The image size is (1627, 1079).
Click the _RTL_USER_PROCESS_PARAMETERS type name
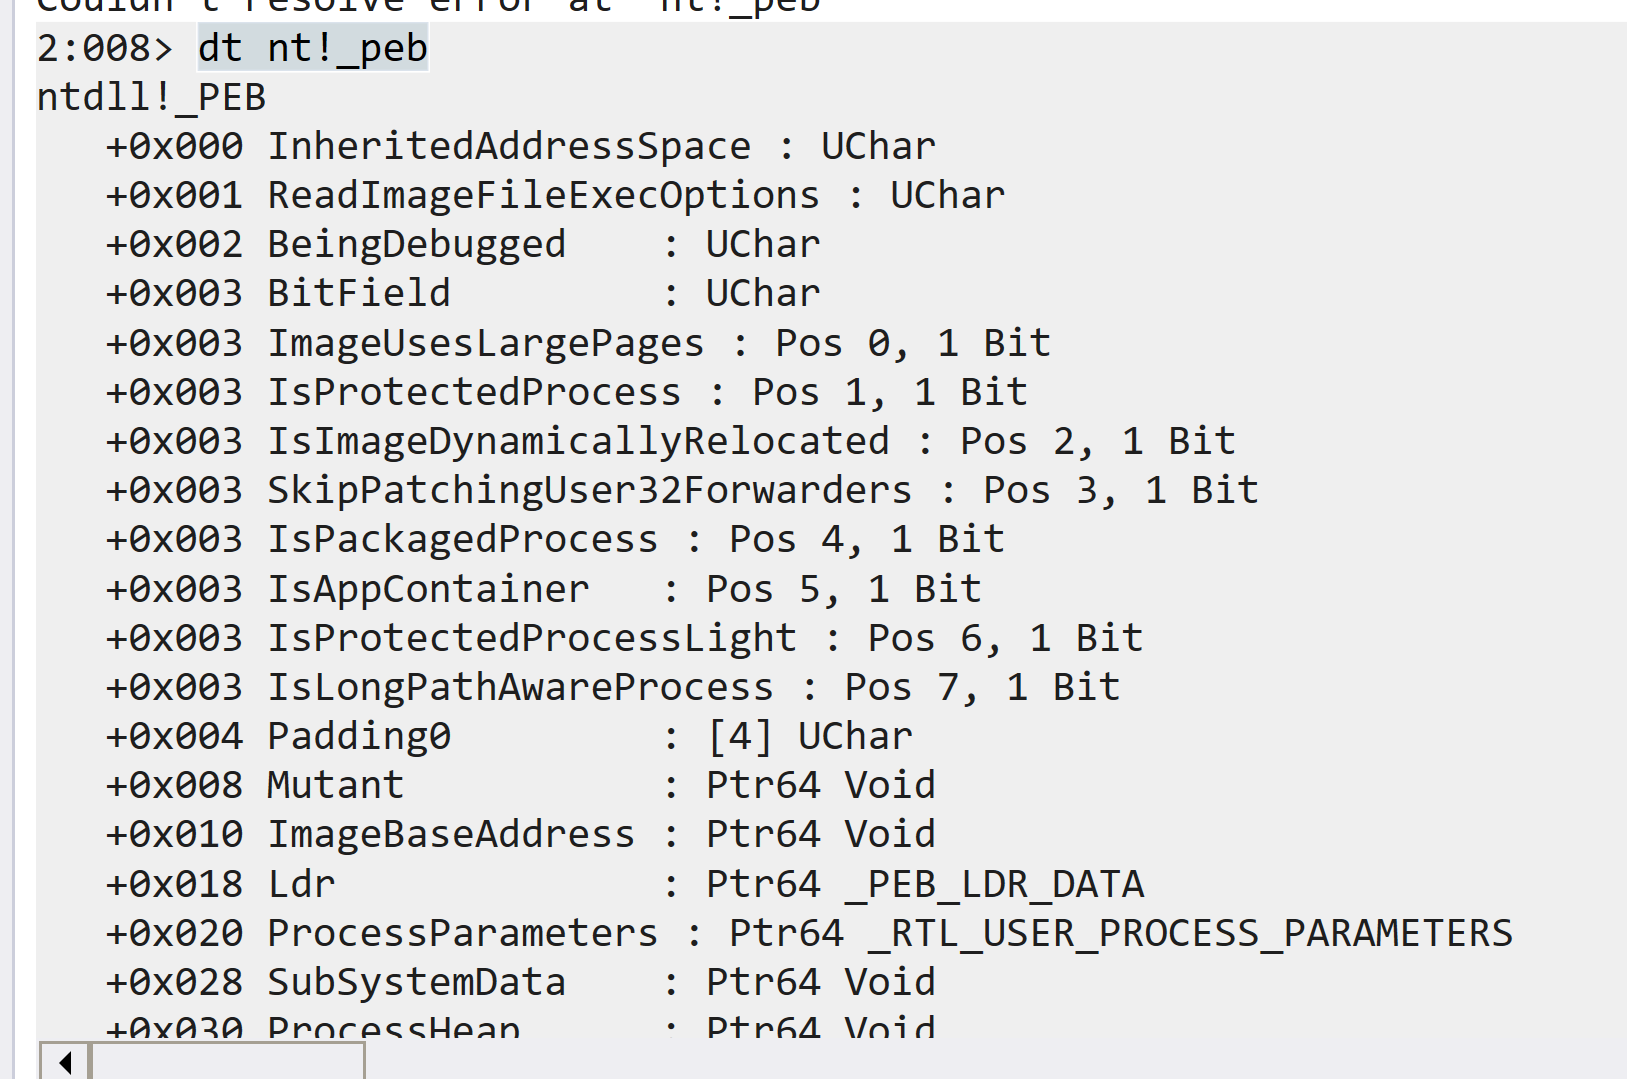point(1190,933)
